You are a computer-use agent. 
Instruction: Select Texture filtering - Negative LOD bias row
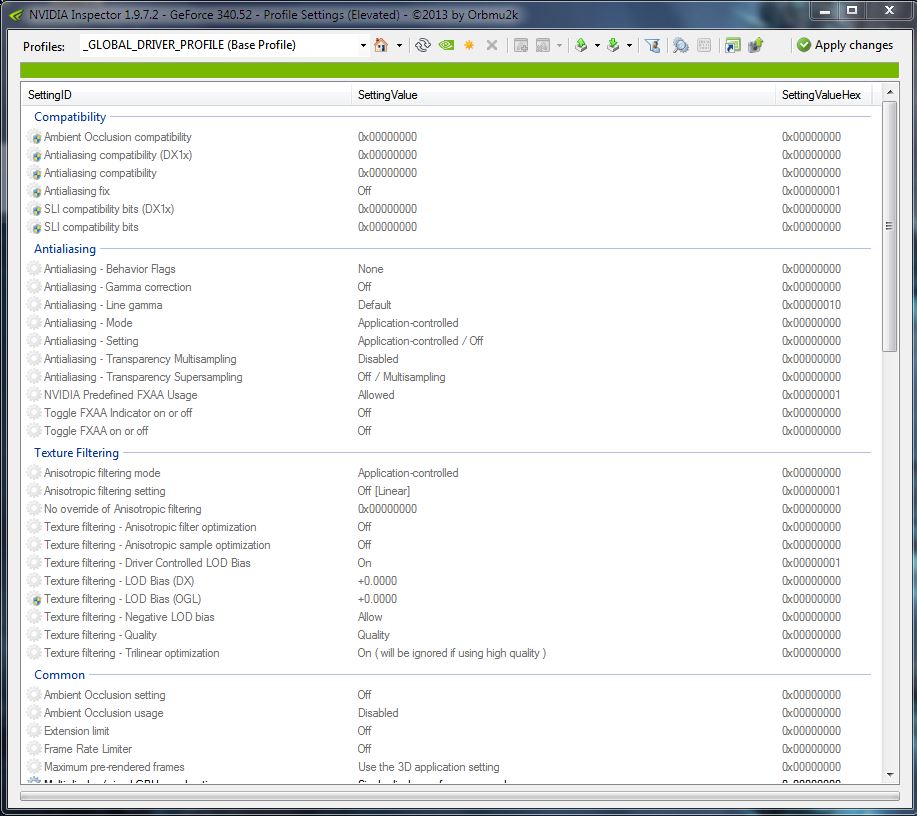pyautogui.click(x=450, y=617)
